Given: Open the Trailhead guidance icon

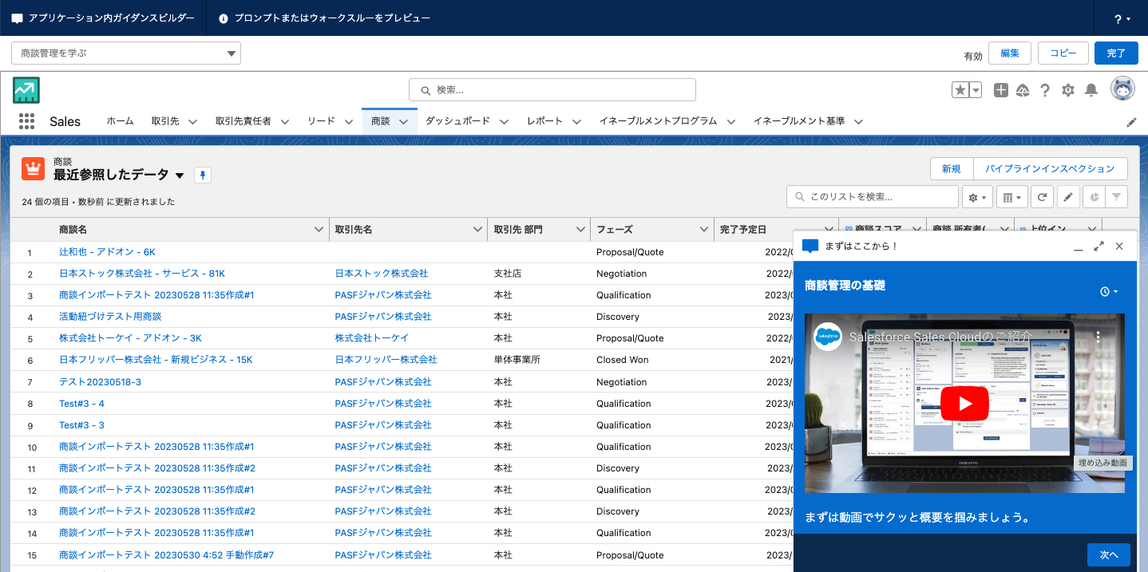Looking at the screenshot, I should tap(1023, 90).
